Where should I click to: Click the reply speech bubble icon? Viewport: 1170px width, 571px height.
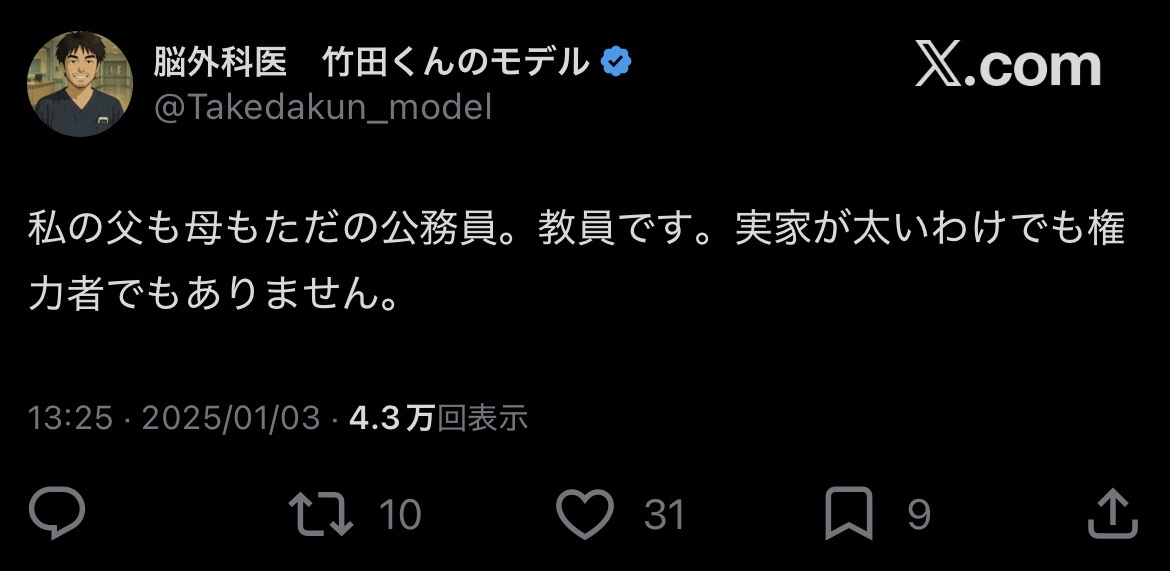point(57,514)
